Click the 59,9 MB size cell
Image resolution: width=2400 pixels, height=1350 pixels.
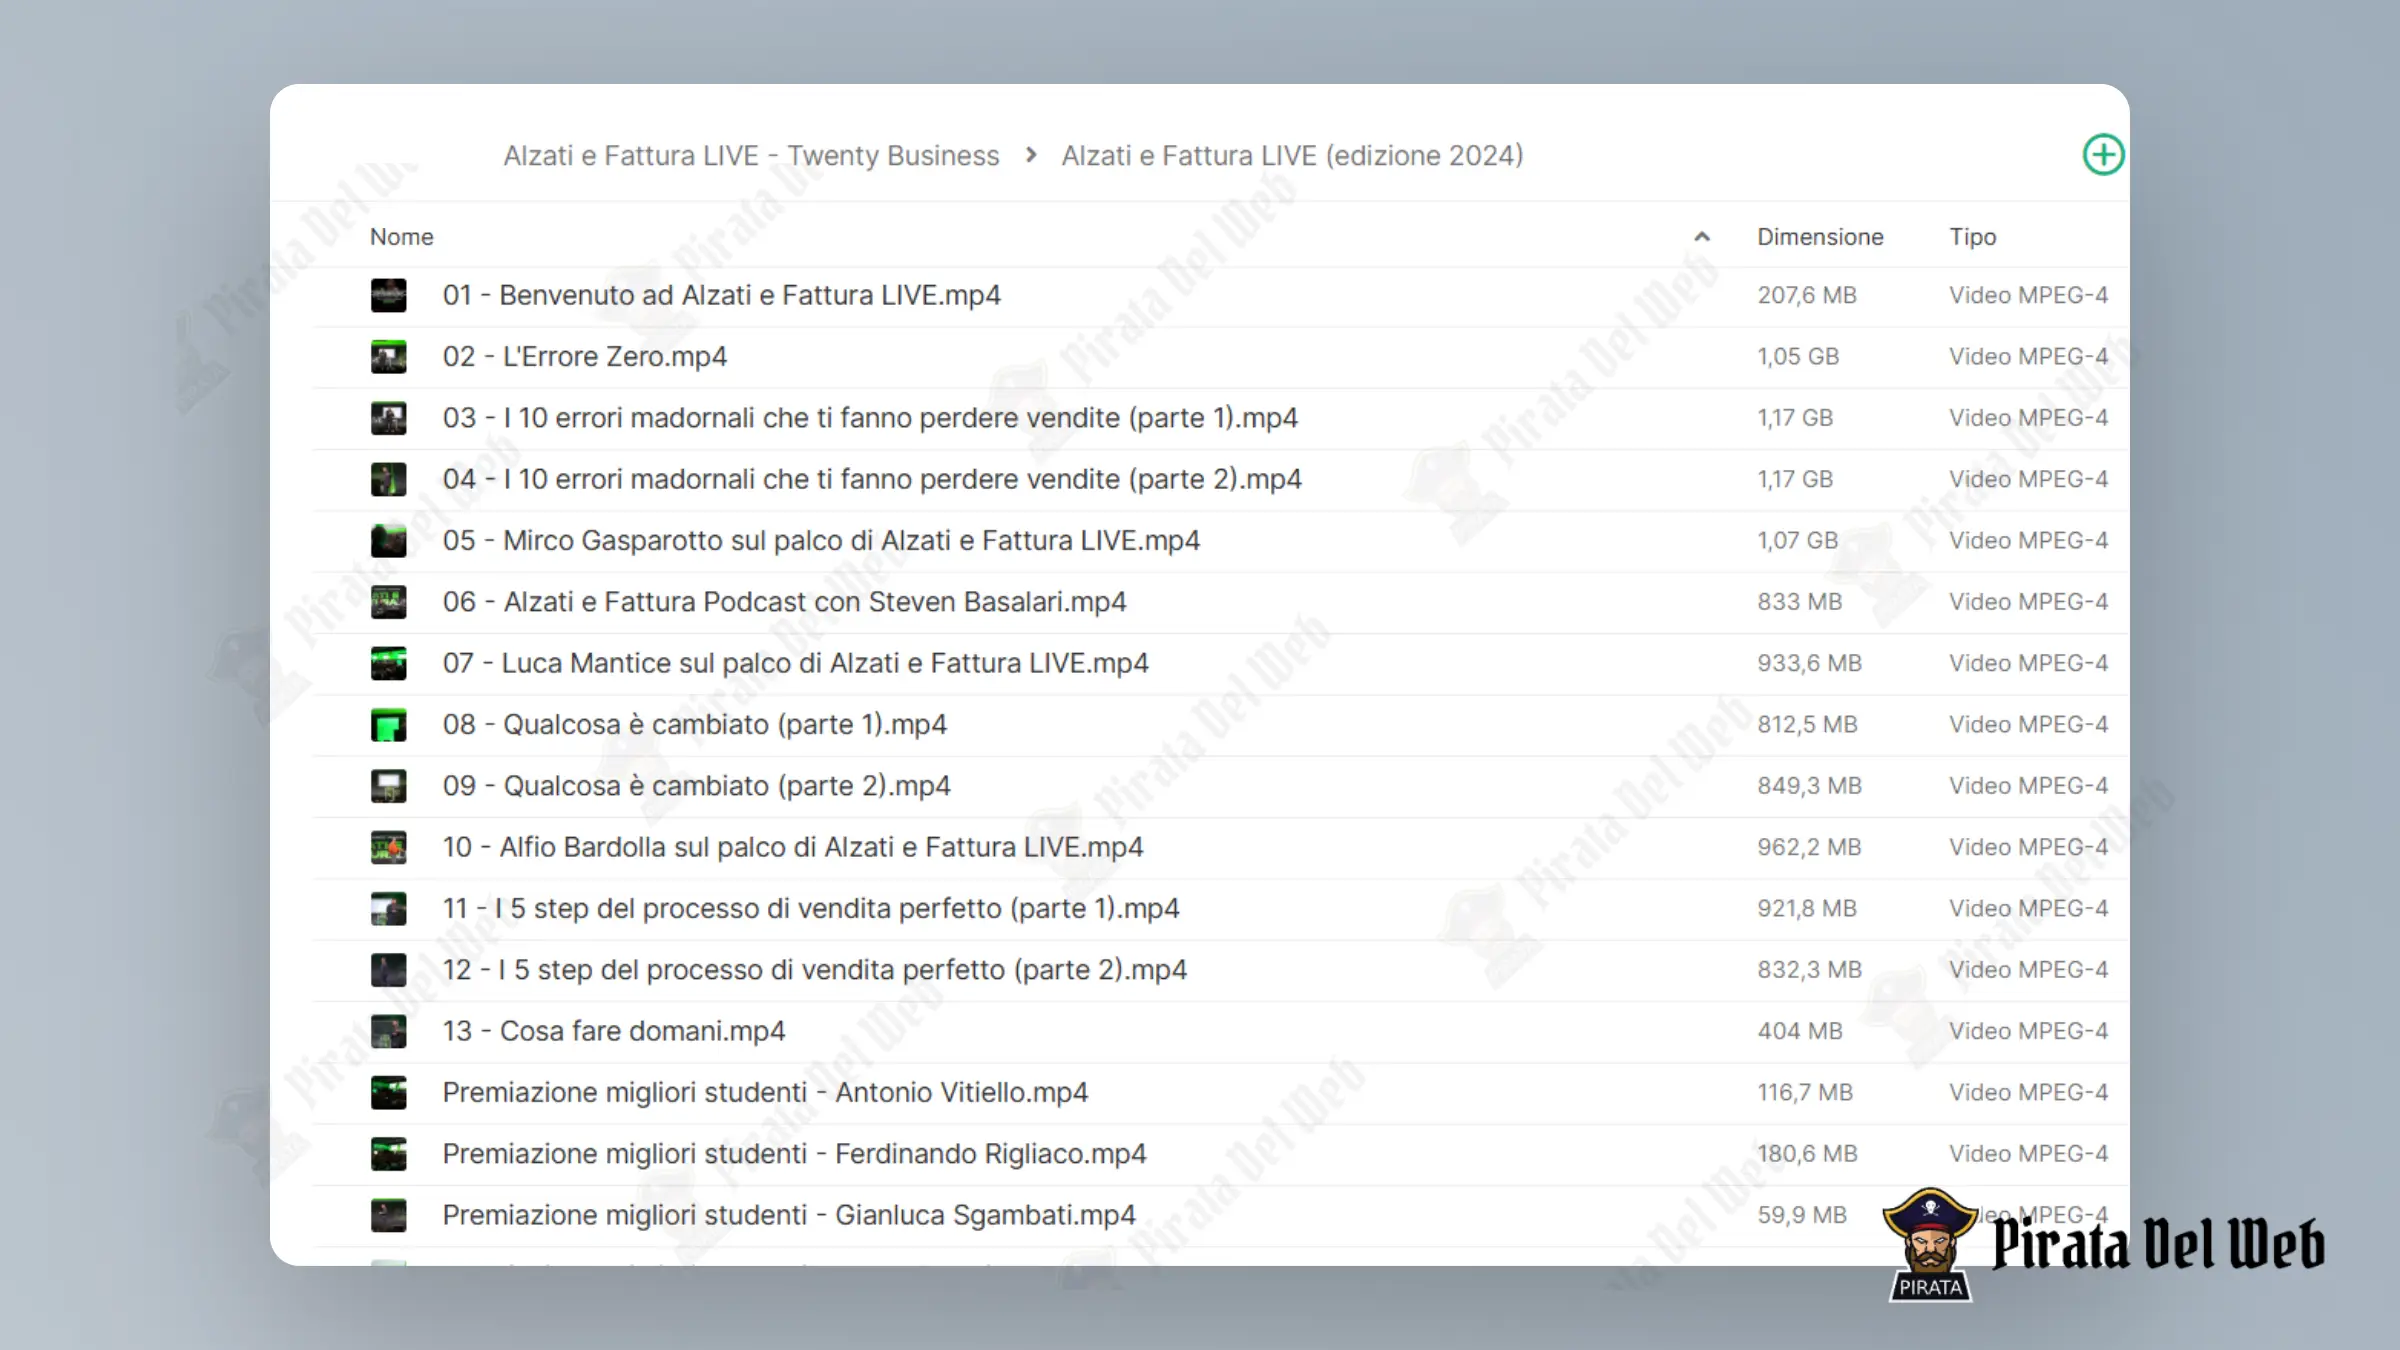click(1802, 1215)
